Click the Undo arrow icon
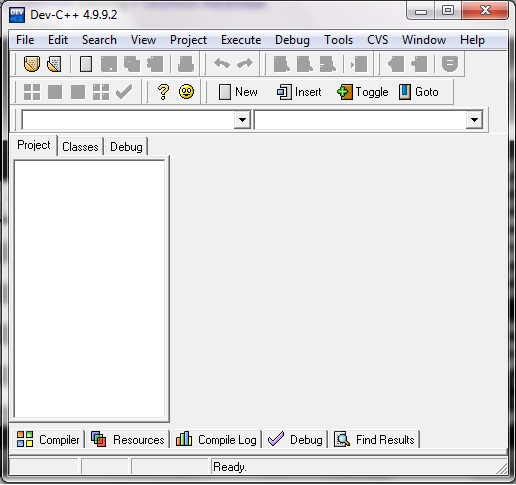 [222, 63]
